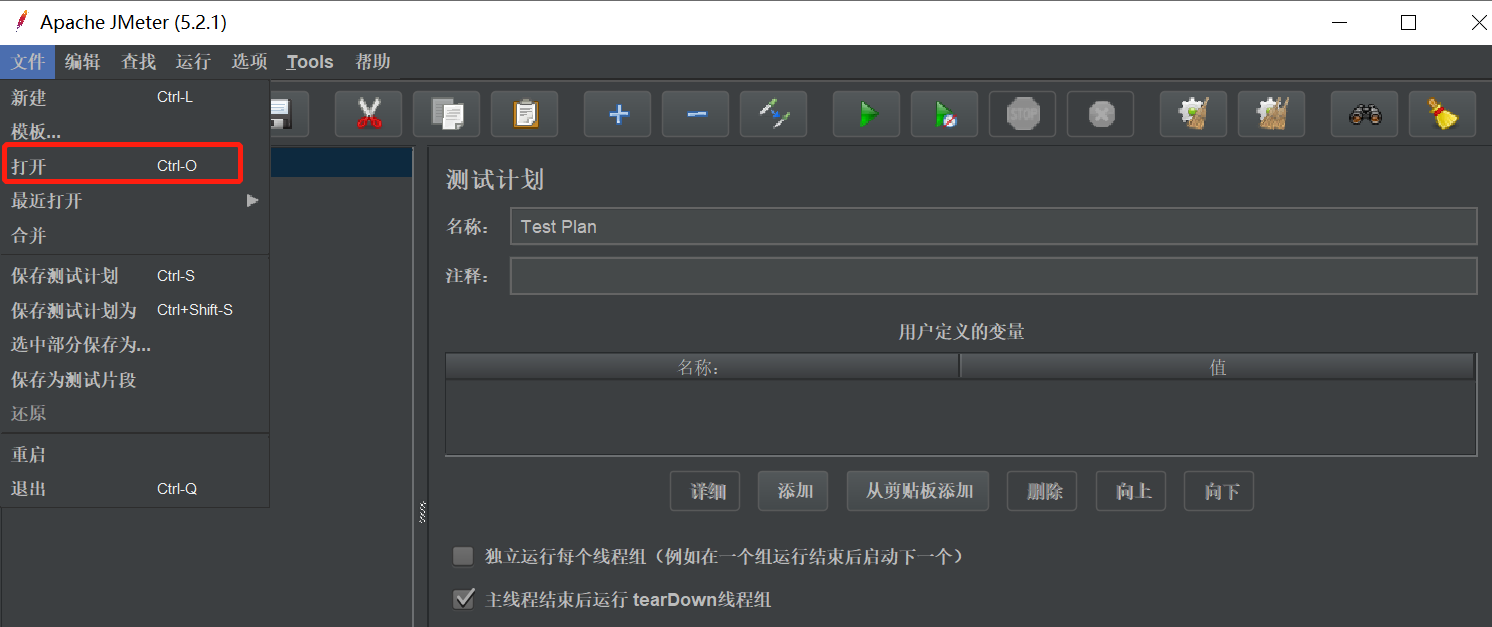Open the 编辑 menu
Viewport: 1492px width, 627px height.
(83, 62)
